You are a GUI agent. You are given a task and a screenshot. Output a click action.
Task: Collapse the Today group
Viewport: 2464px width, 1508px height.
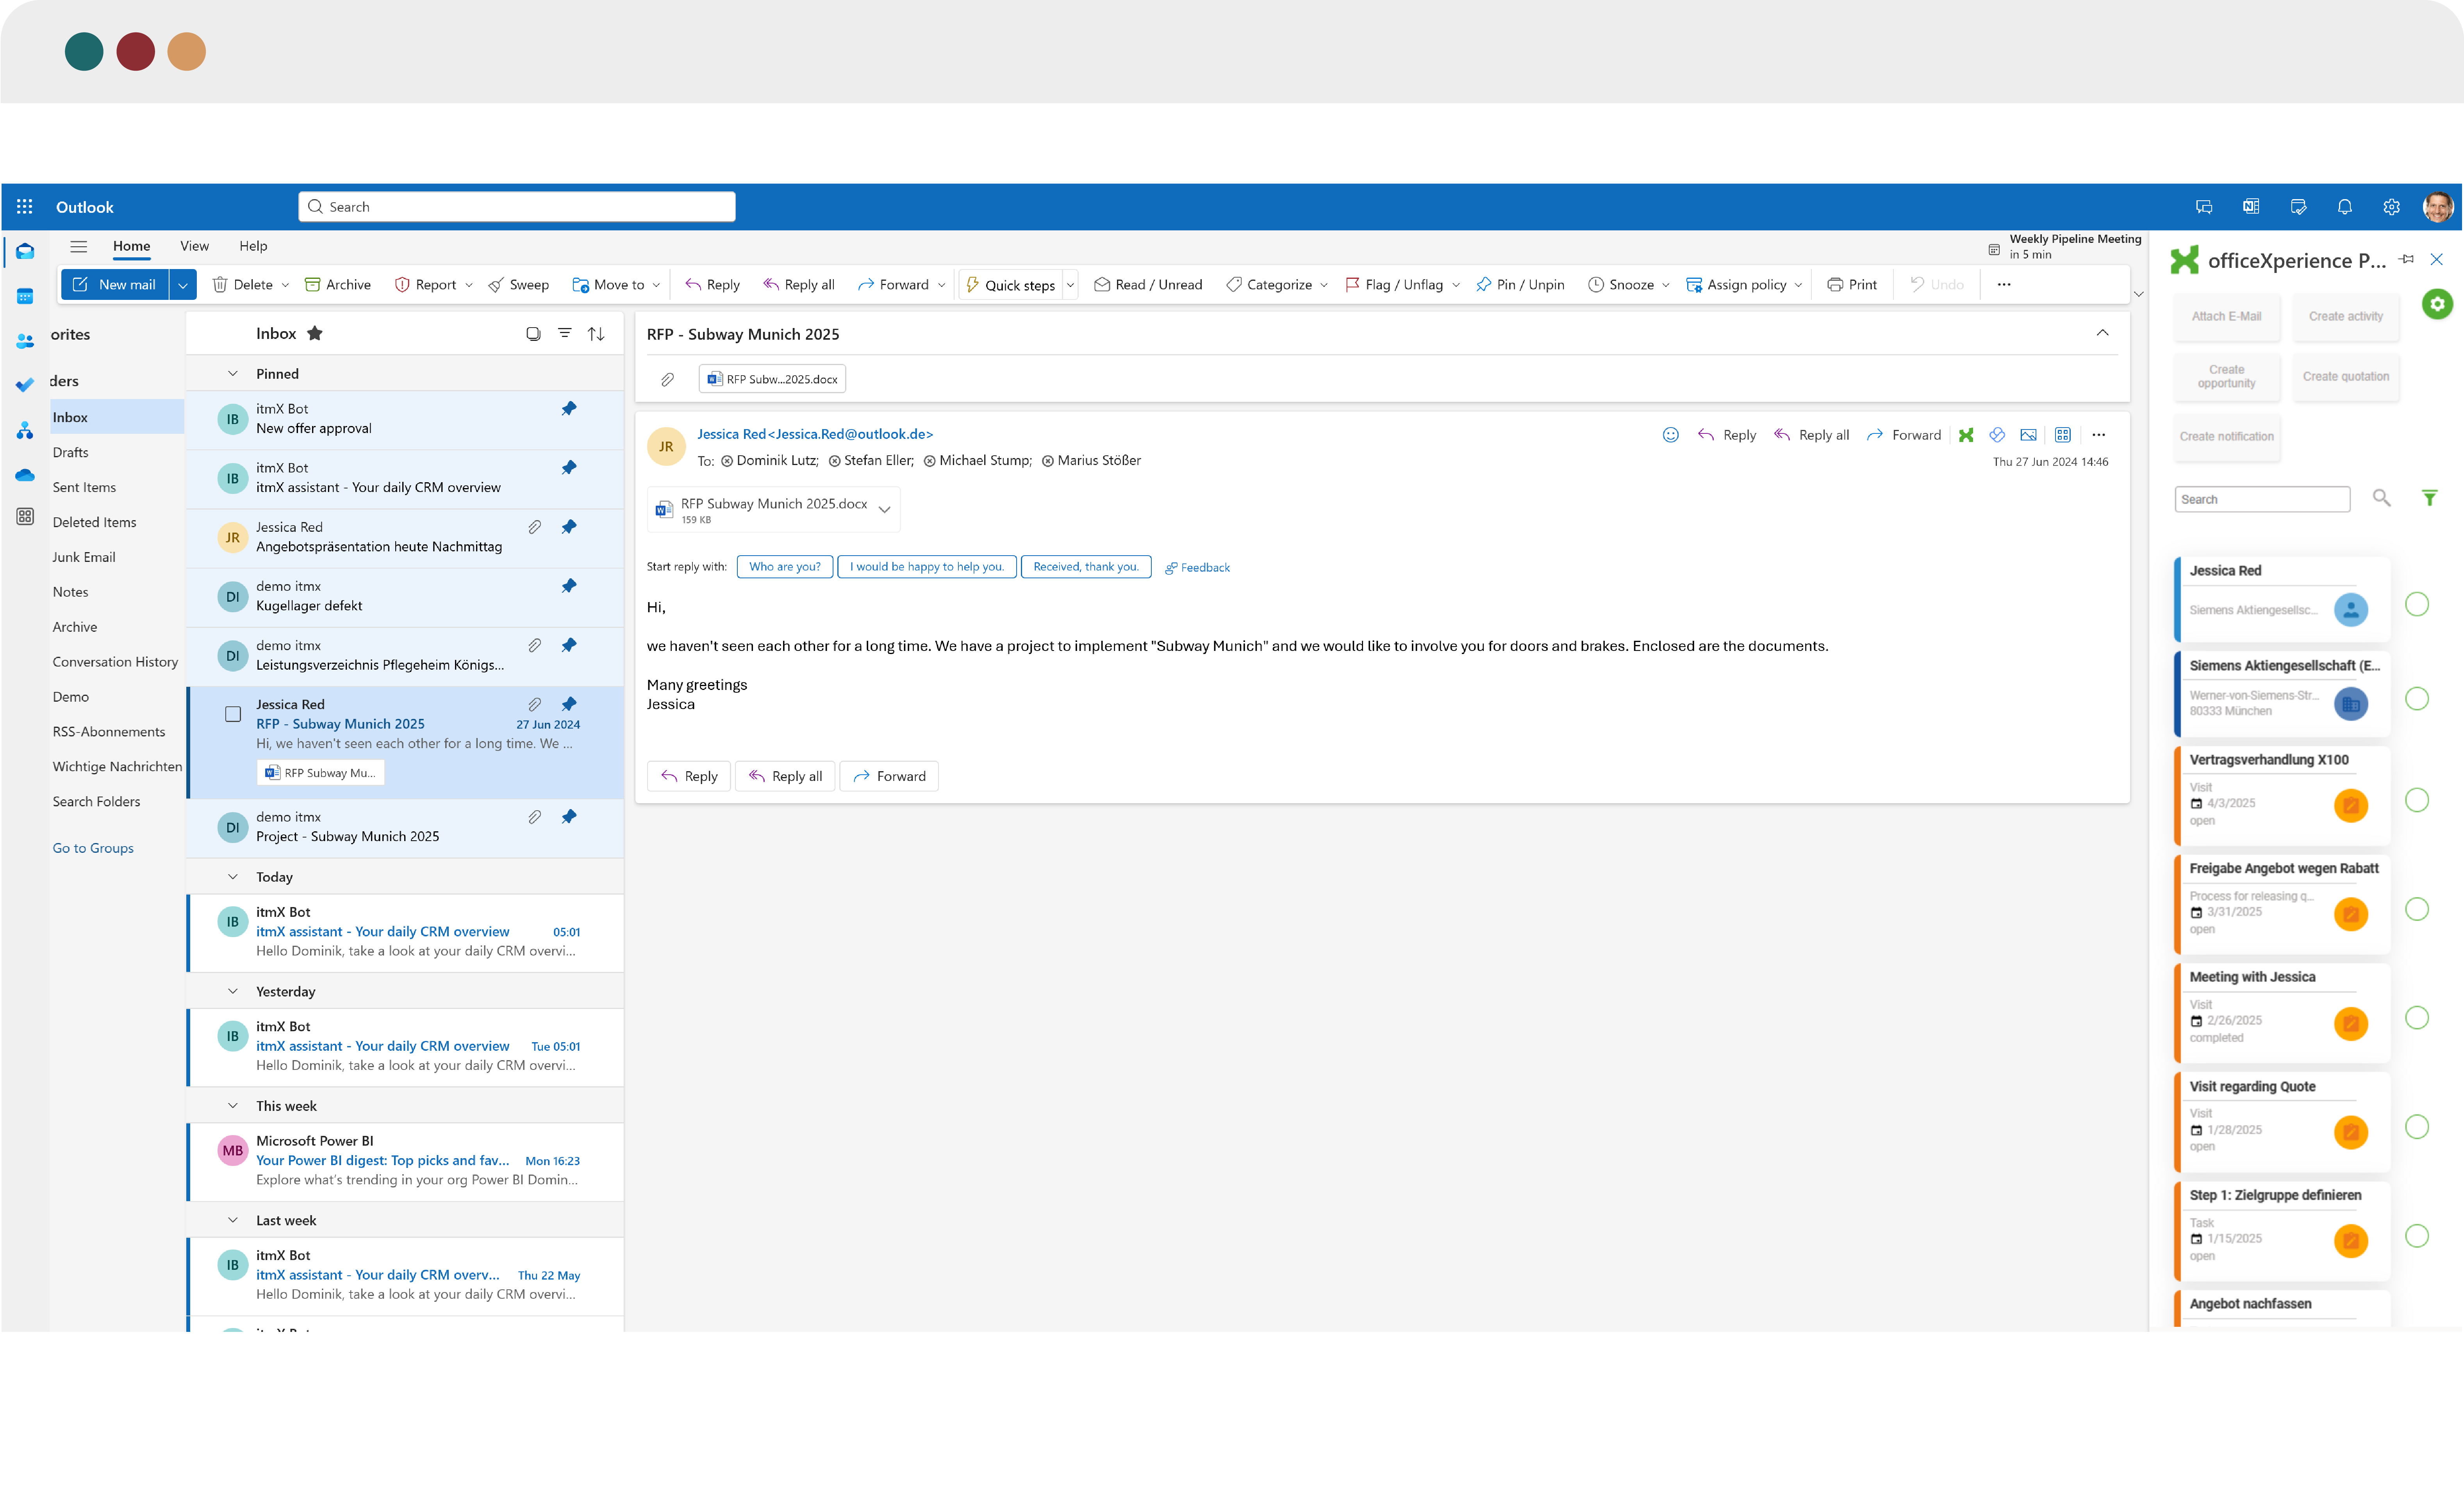(233, 877)
